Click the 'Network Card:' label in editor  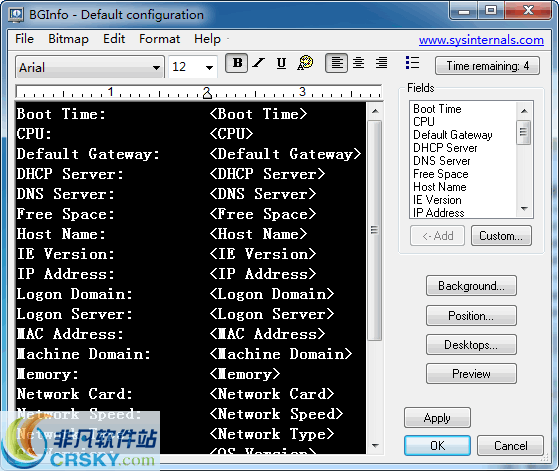pos(75,394)
